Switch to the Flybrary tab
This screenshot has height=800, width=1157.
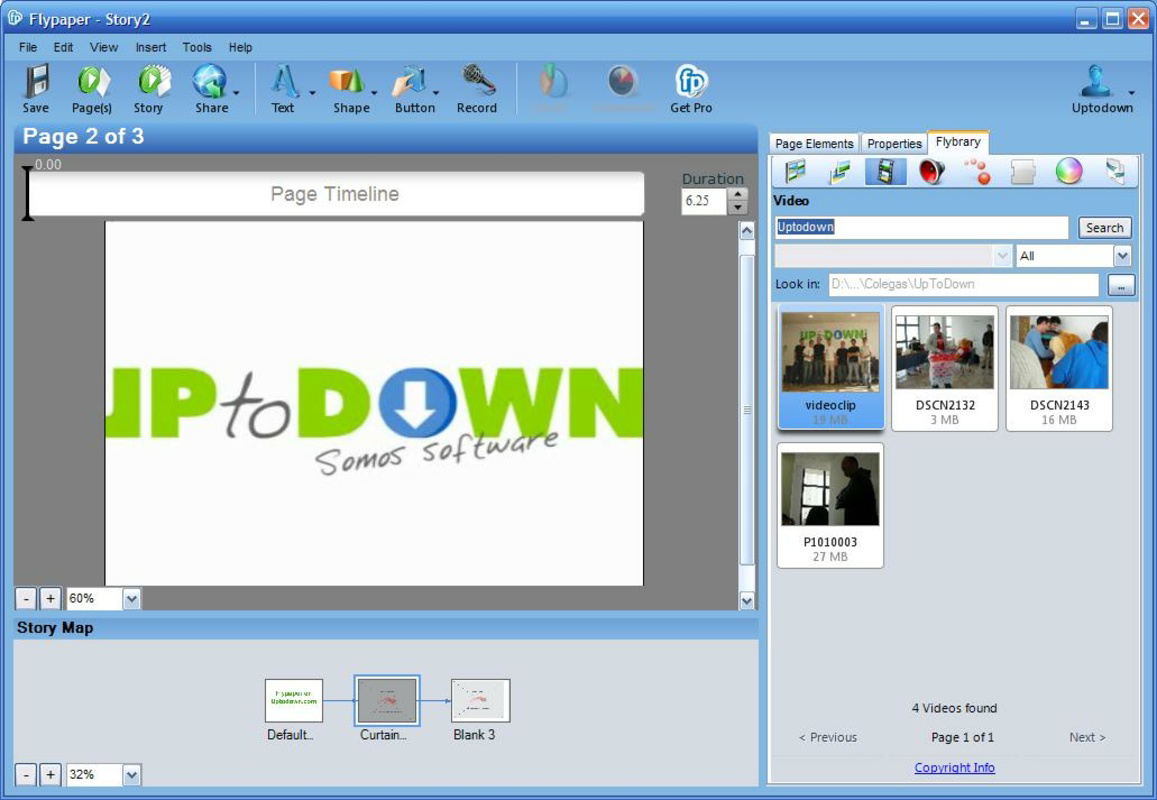pos(958,142)
